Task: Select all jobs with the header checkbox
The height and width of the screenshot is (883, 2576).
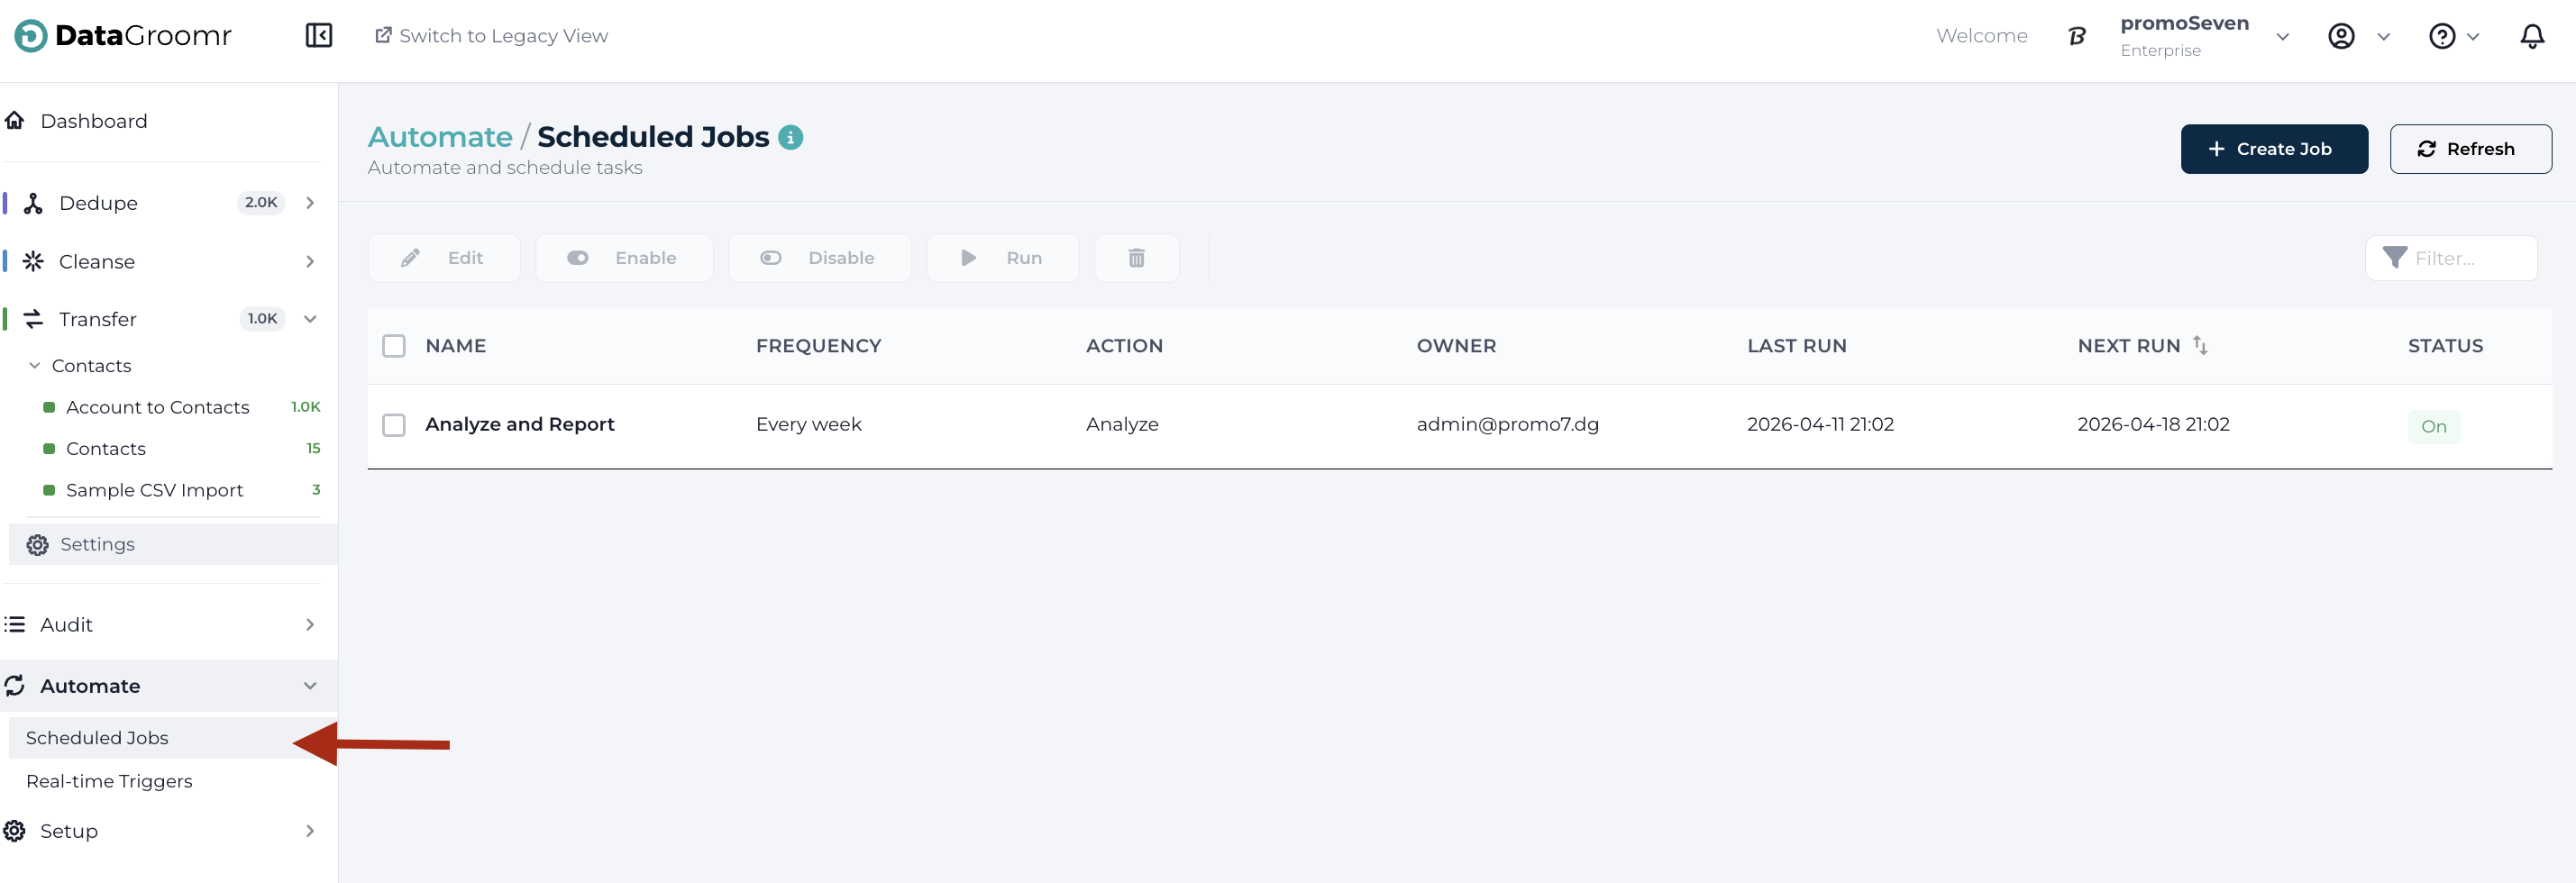Action: 394,346
